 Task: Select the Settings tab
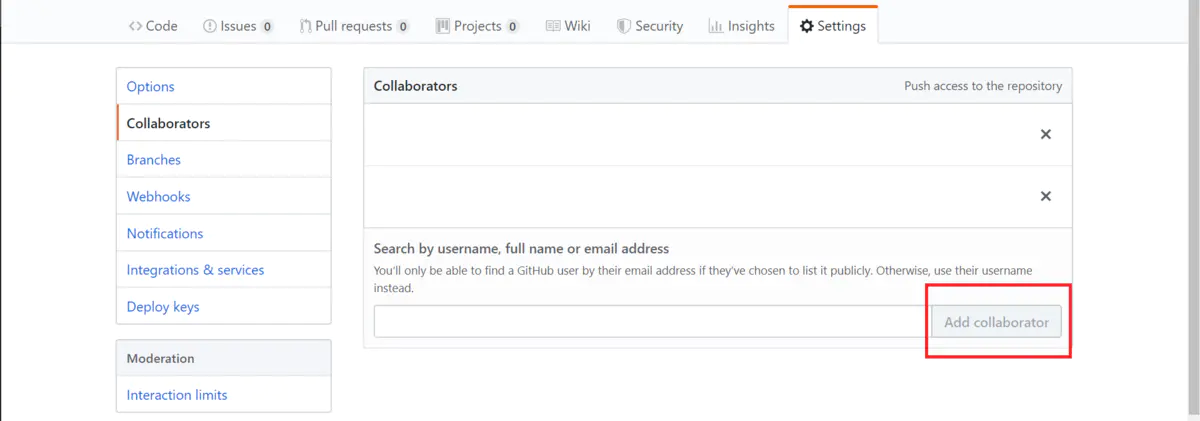[x=833, y=26]
